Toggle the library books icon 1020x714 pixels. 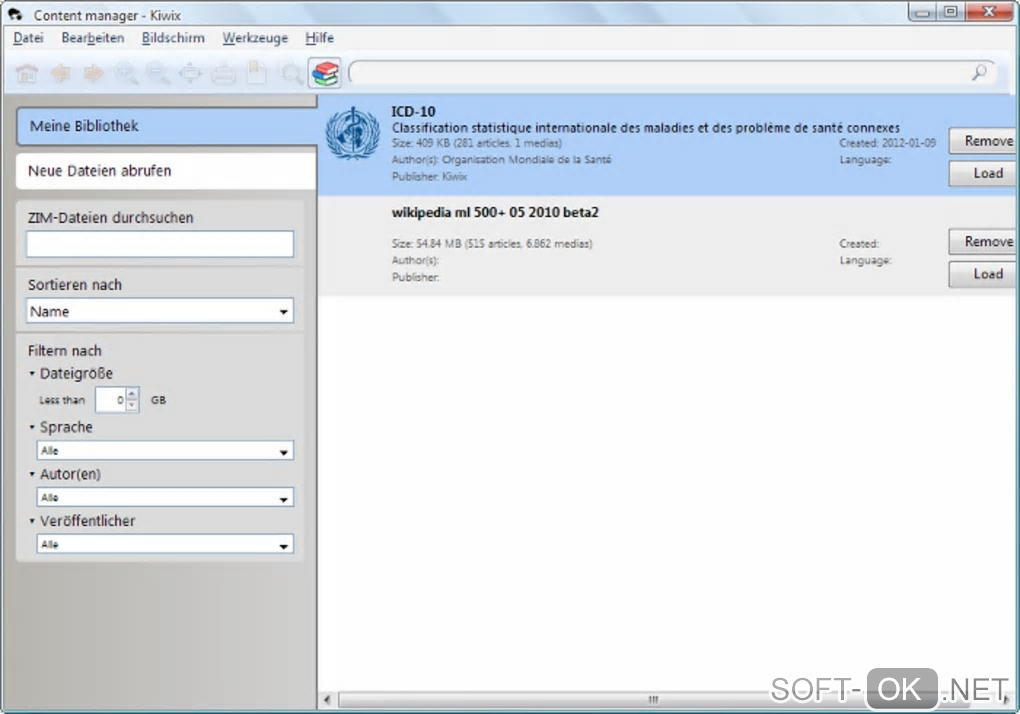tap(325, 73)
